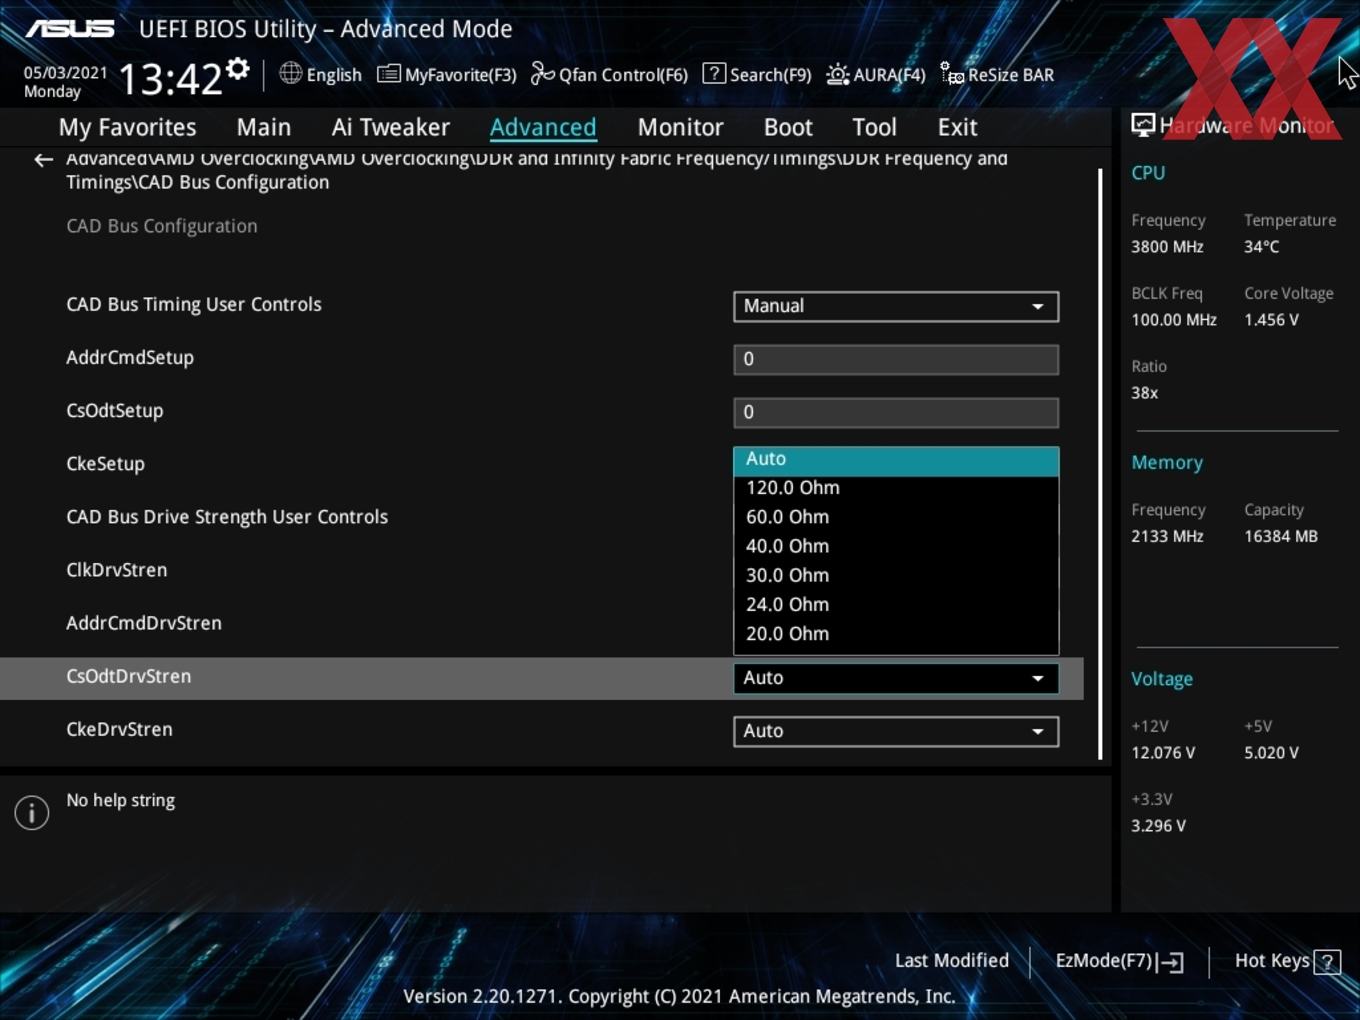Choose 60.0 Ohm option
This screenshot has height=1020, width=1360.
(896, 517)
